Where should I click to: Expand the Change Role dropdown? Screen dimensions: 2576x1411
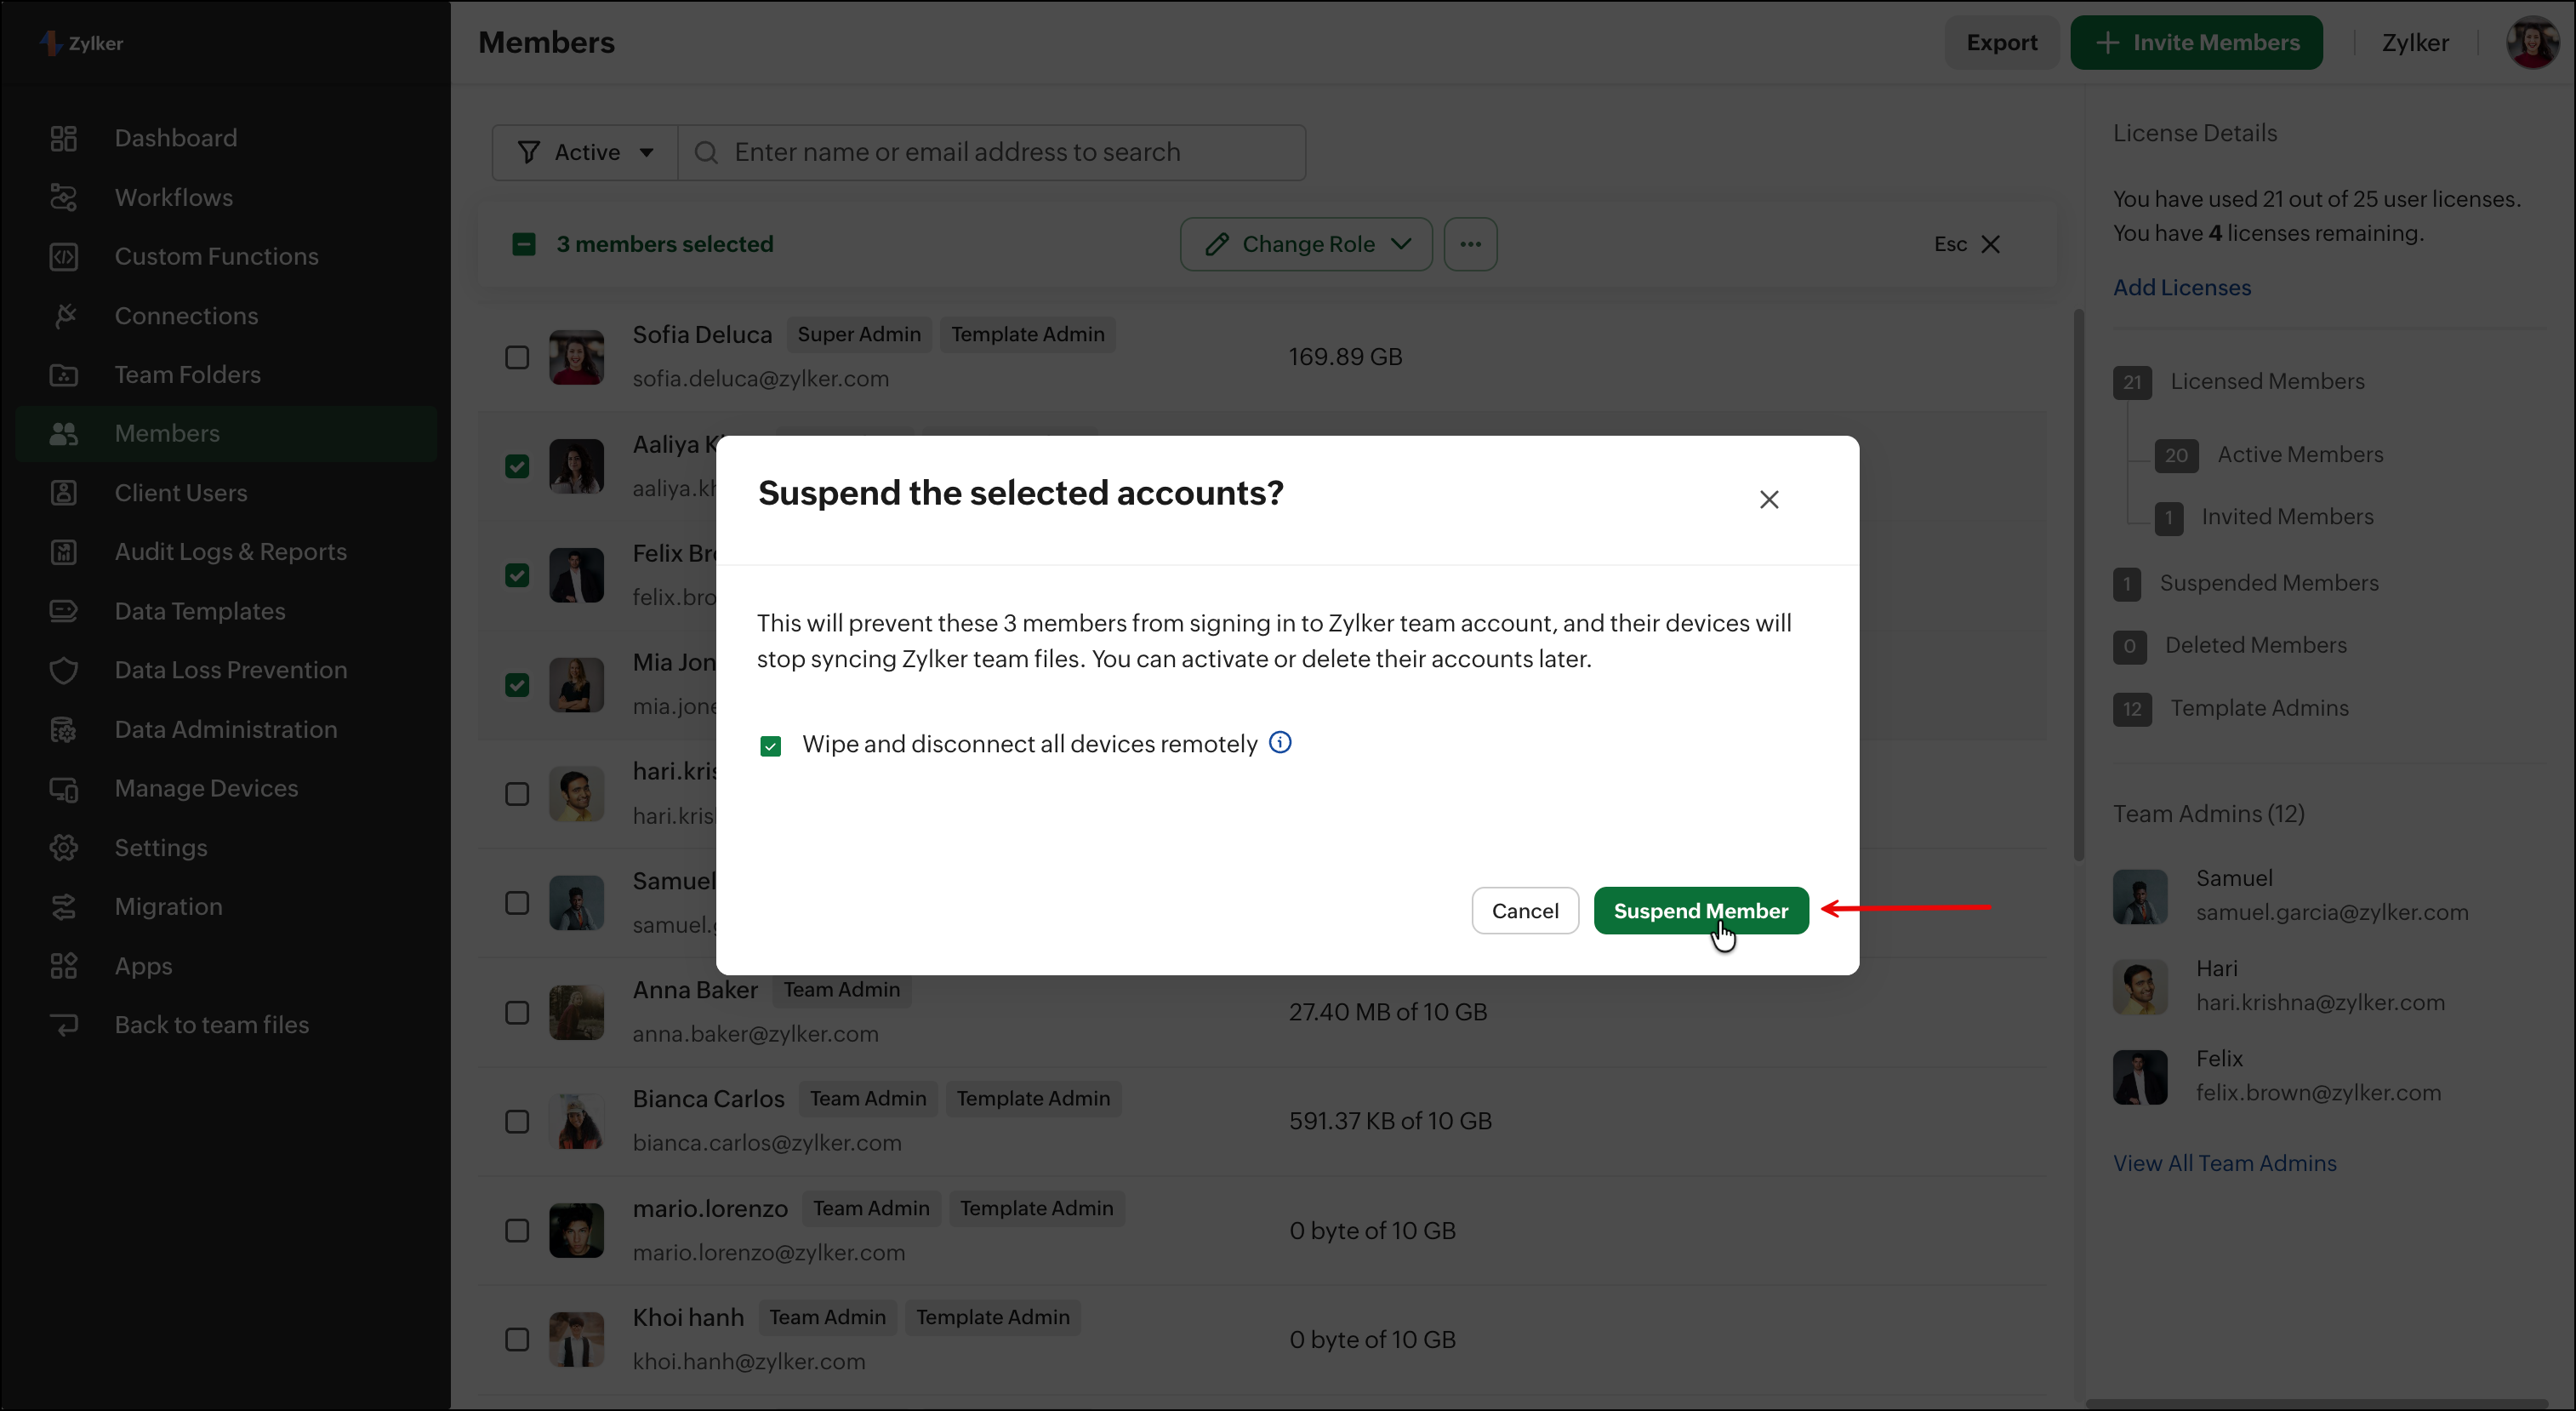1306,244
